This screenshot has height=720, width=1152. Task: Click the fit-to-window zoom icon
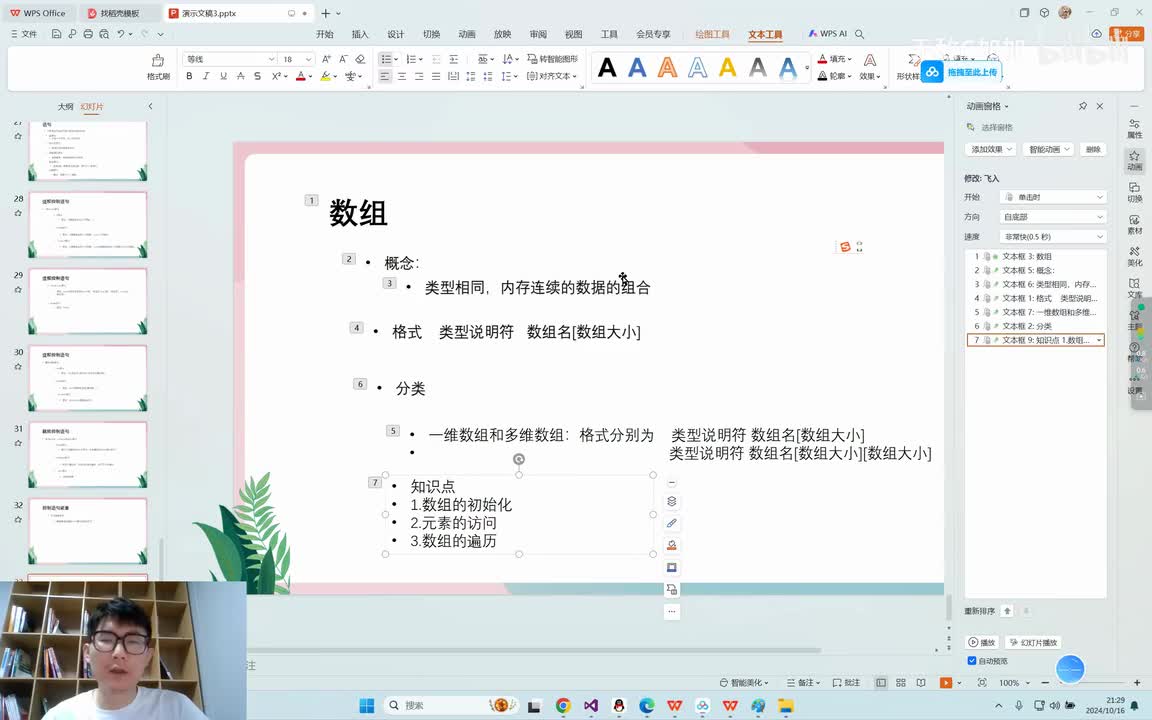coord(982,683)
